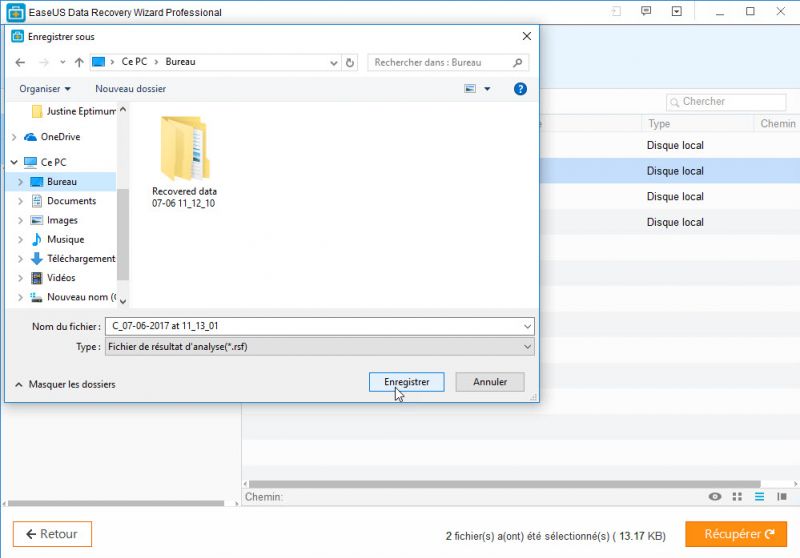
Task: Select the Nouveau nom drive
Action: (73, 297)
